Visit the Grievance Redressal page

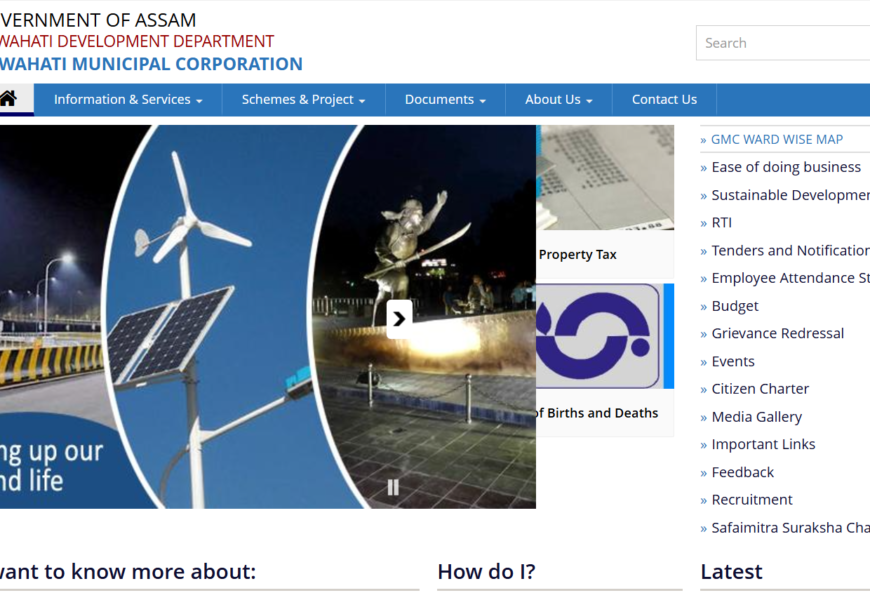coord(777,333)
